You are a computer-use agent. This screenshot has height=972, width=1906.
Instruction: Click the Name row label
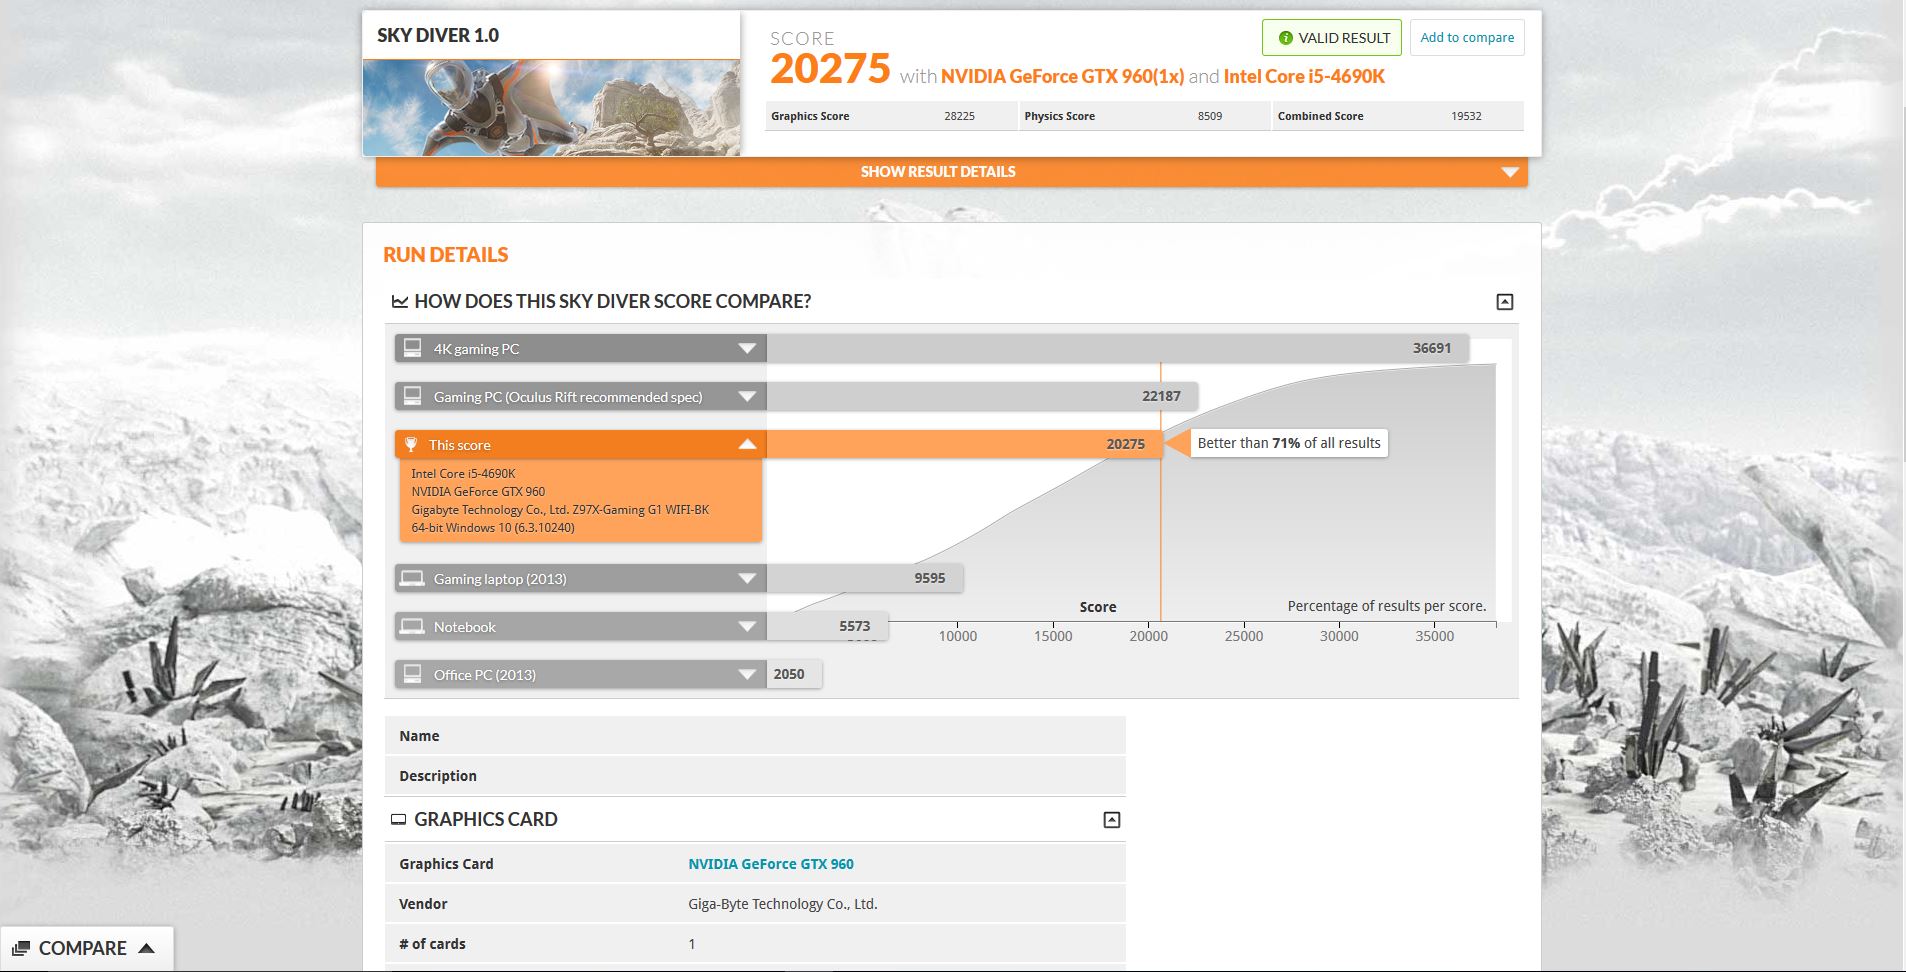(419, 736)
